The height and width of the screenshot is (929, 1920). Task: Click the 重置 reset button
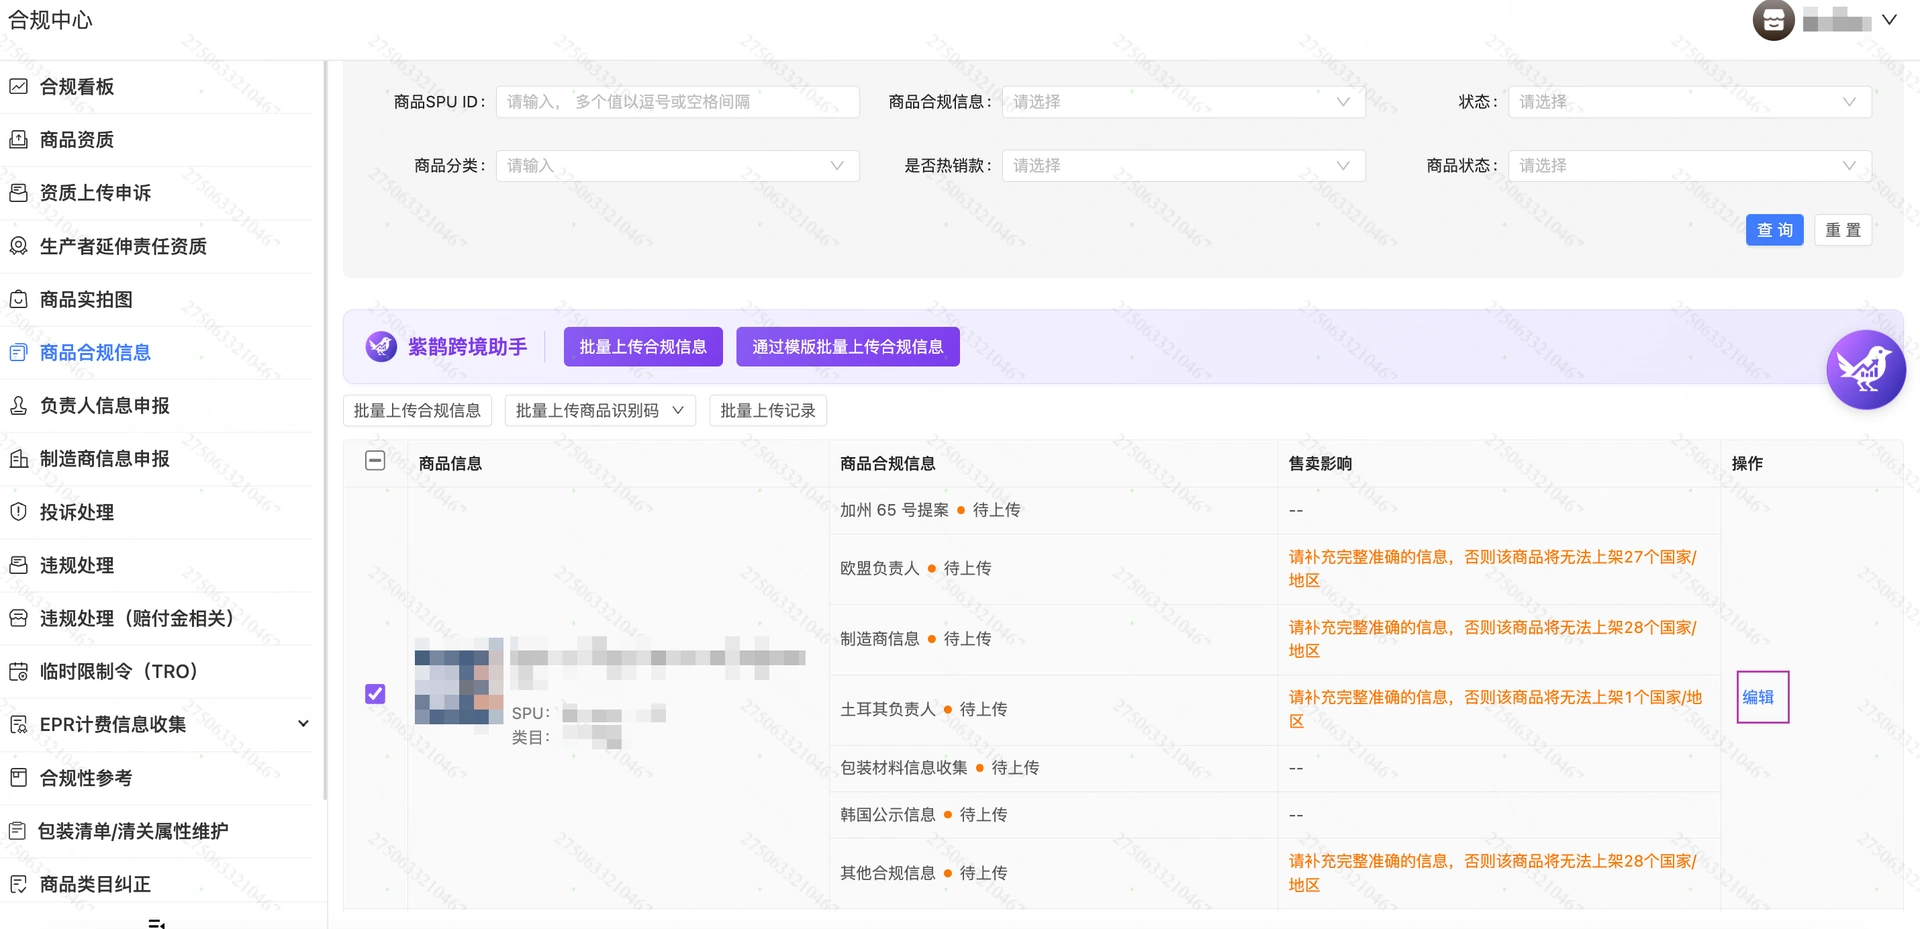tap(1843, 230)
